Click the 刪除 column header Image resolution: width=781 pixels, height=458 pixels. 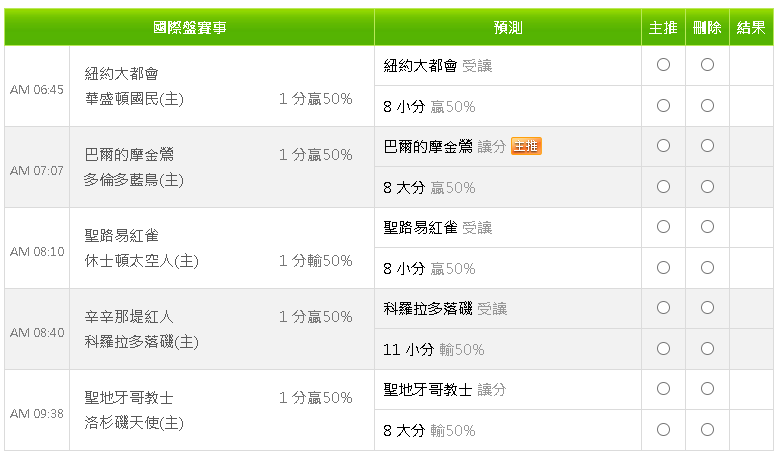pyautogui.click(x=707, y=28)
